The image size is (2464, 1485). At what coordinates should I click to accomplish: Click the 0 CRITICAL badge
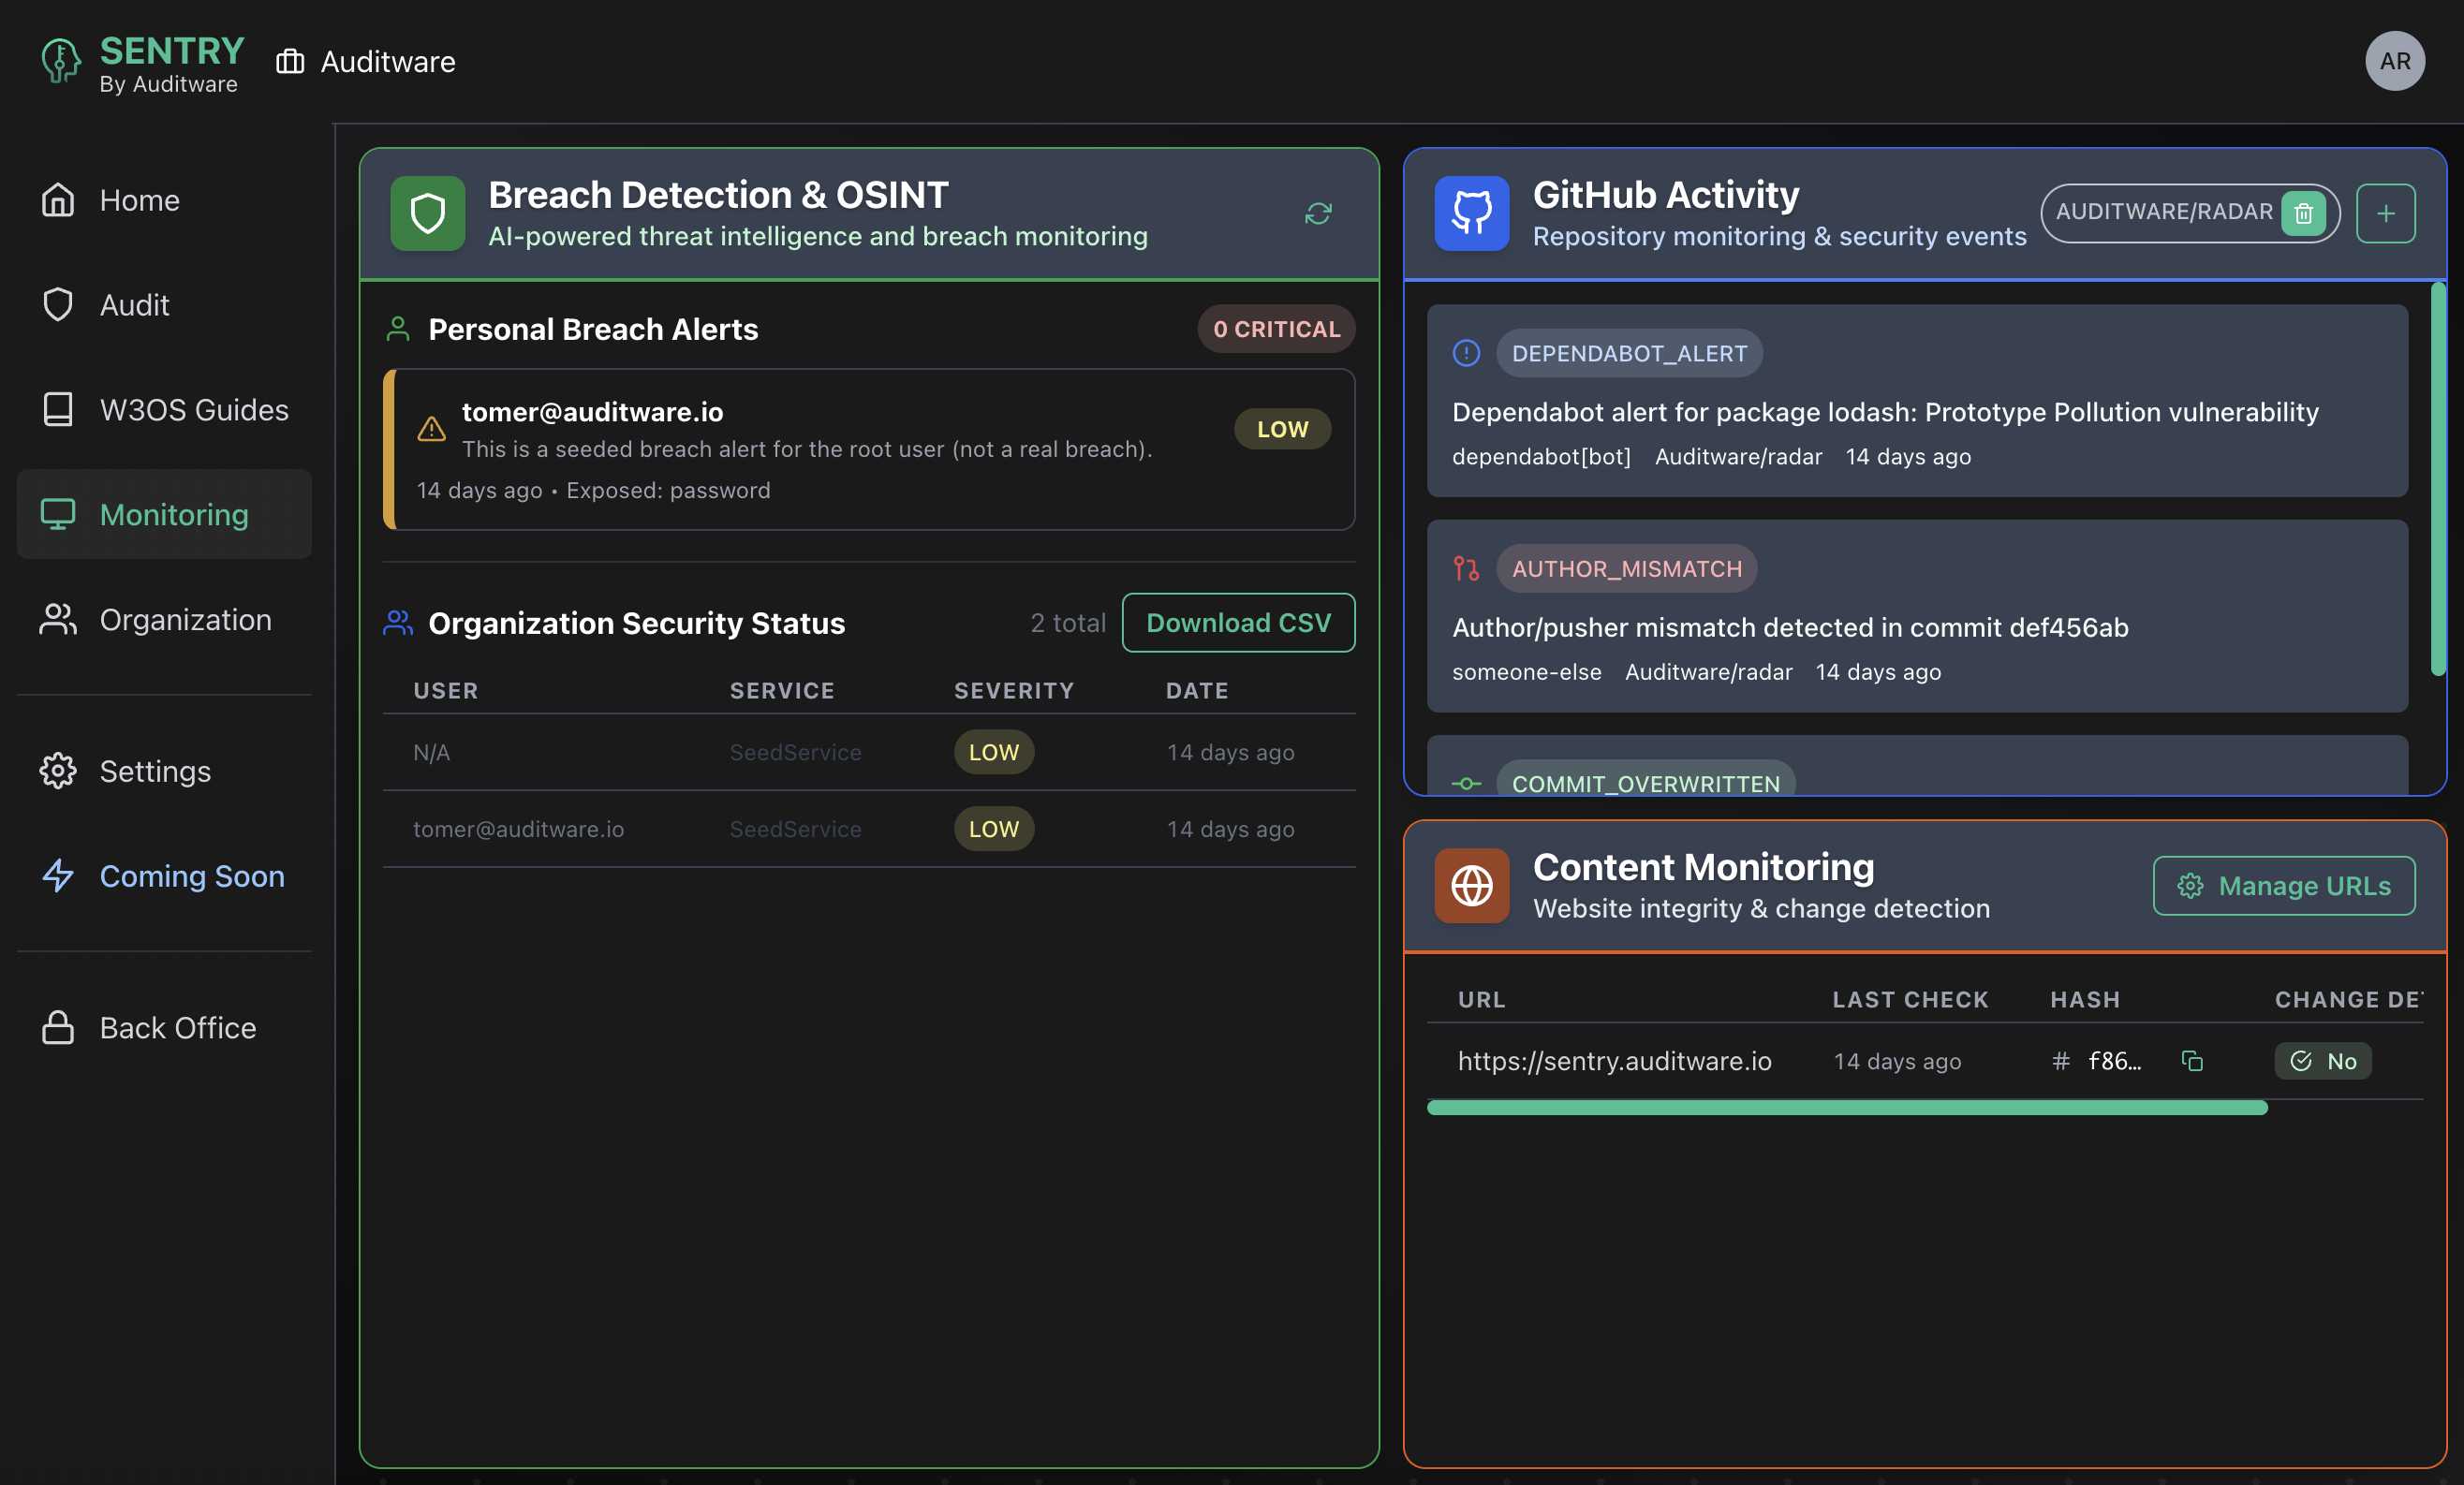click(x=1276, y=329)
